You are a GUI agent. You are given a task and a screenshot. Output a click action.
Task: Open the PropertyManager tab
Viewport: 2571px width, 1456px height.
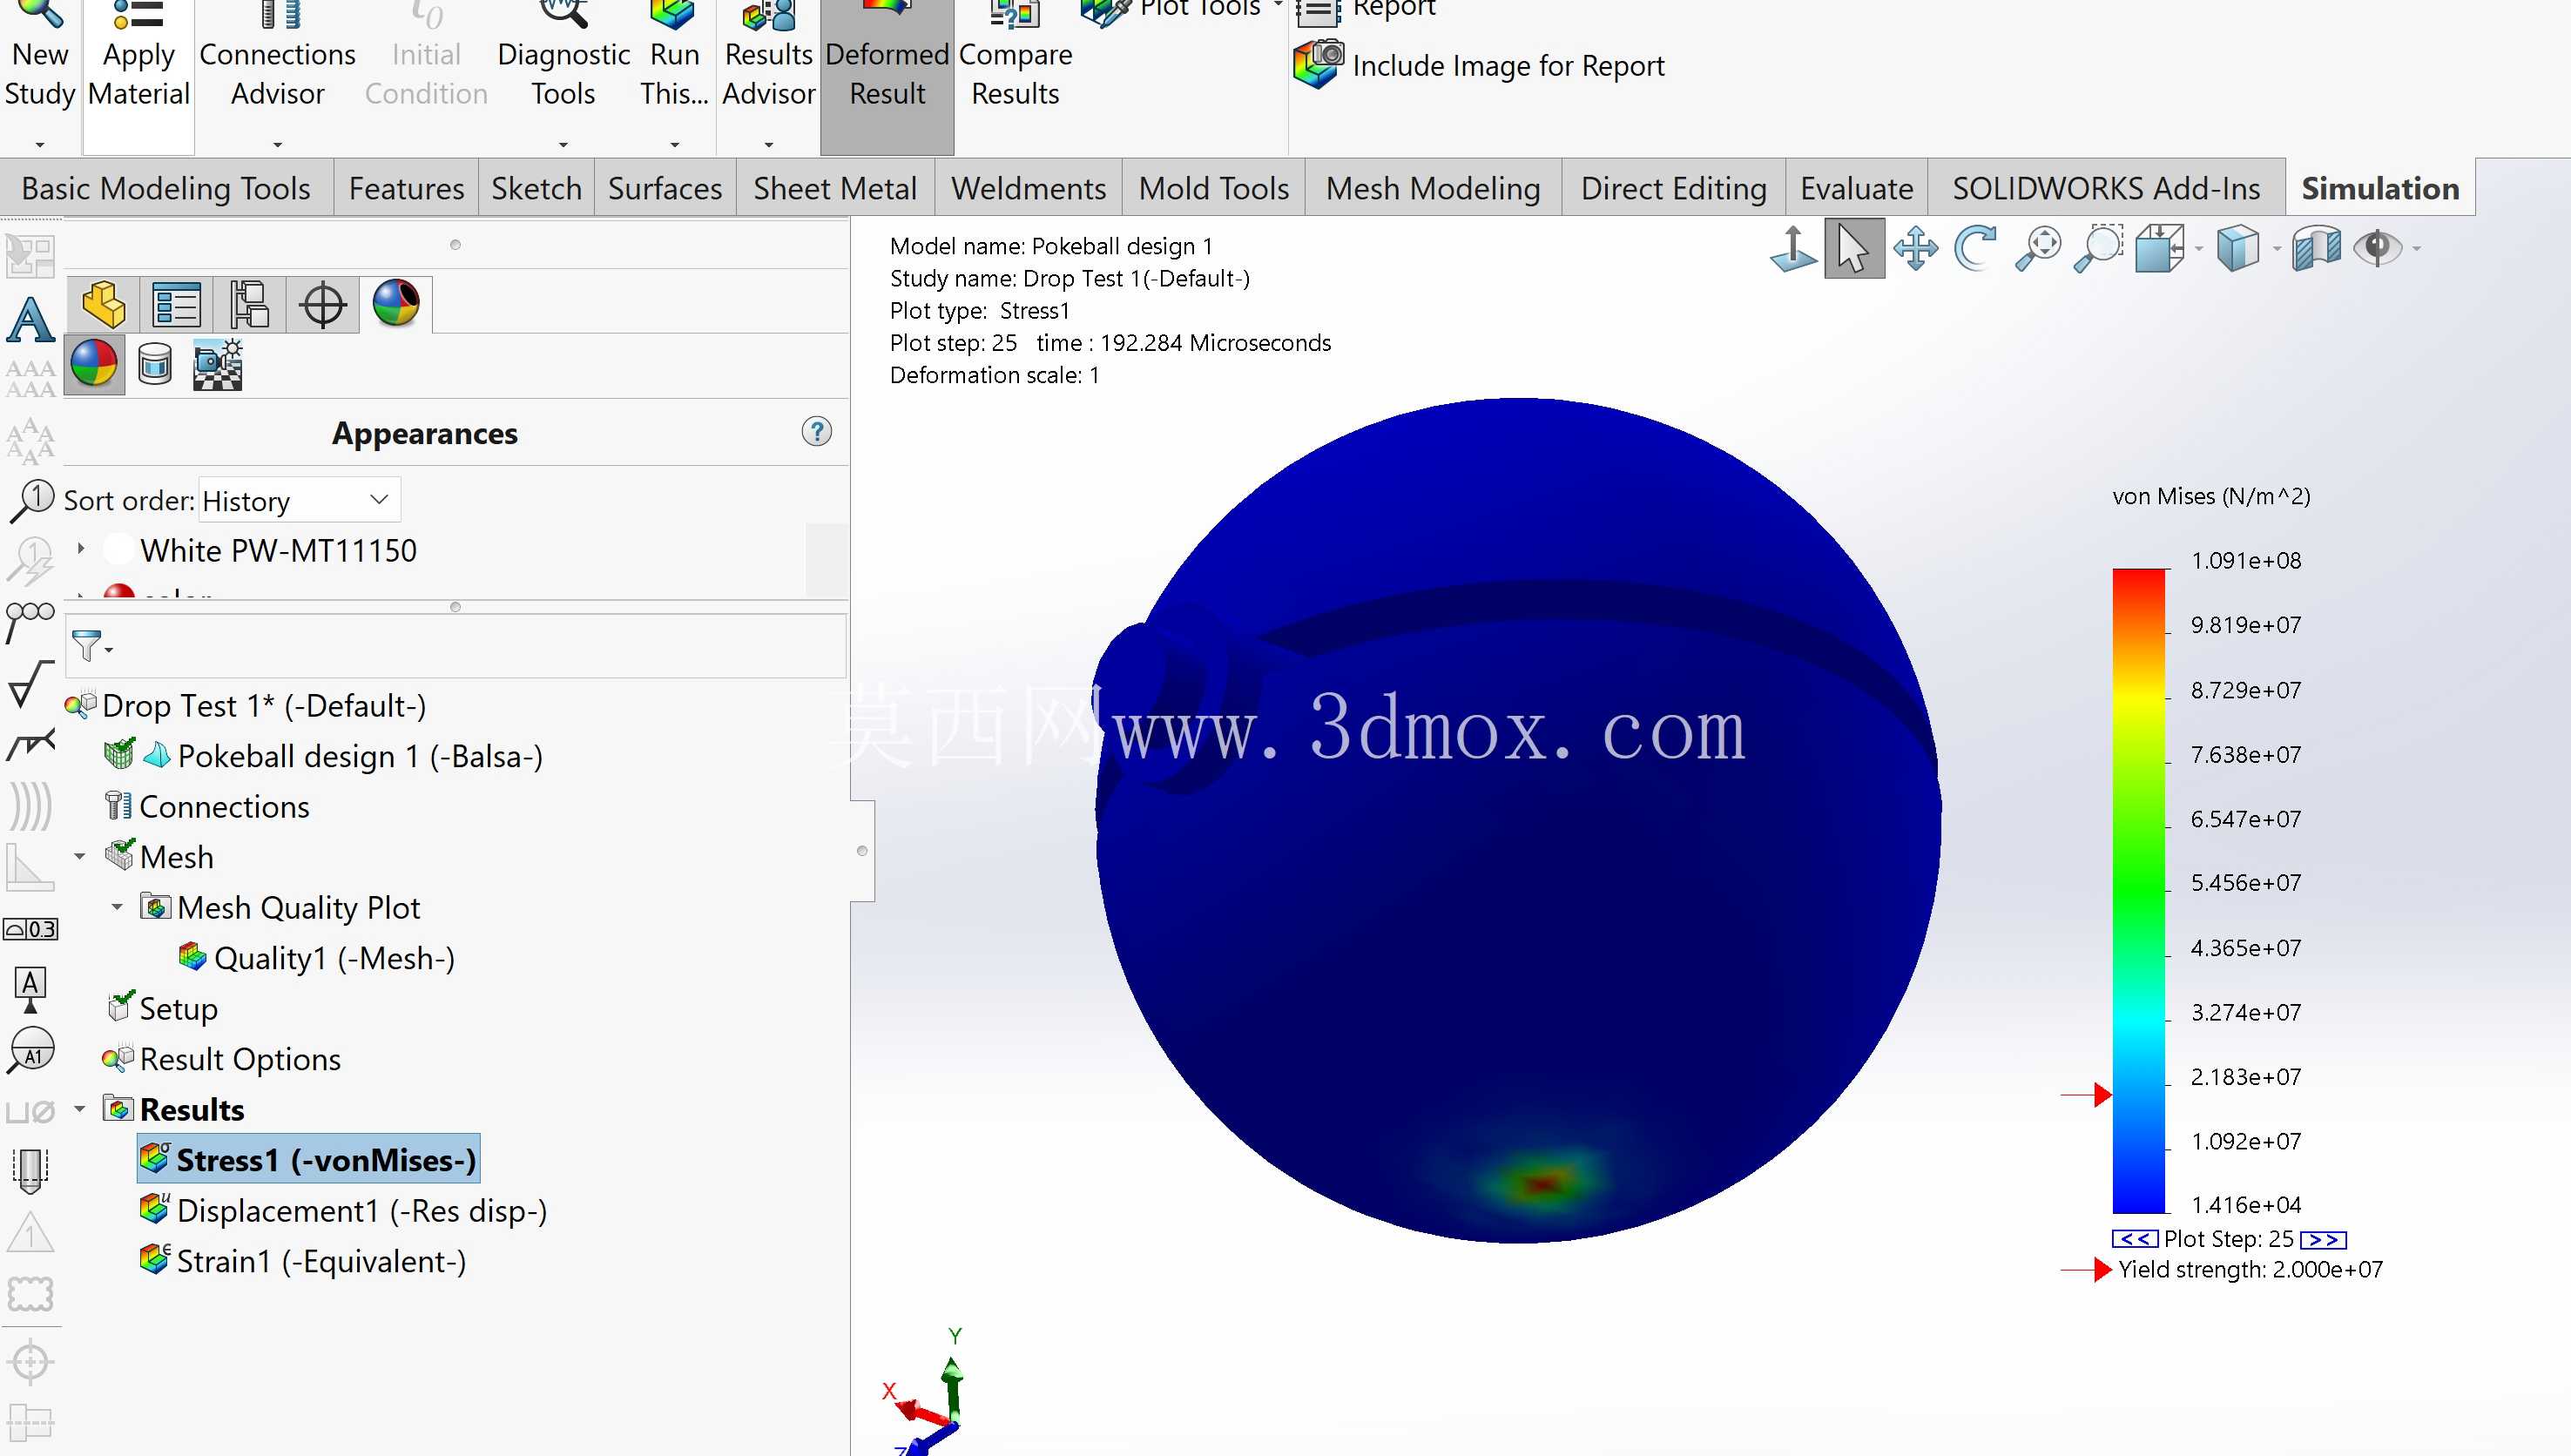177,305
